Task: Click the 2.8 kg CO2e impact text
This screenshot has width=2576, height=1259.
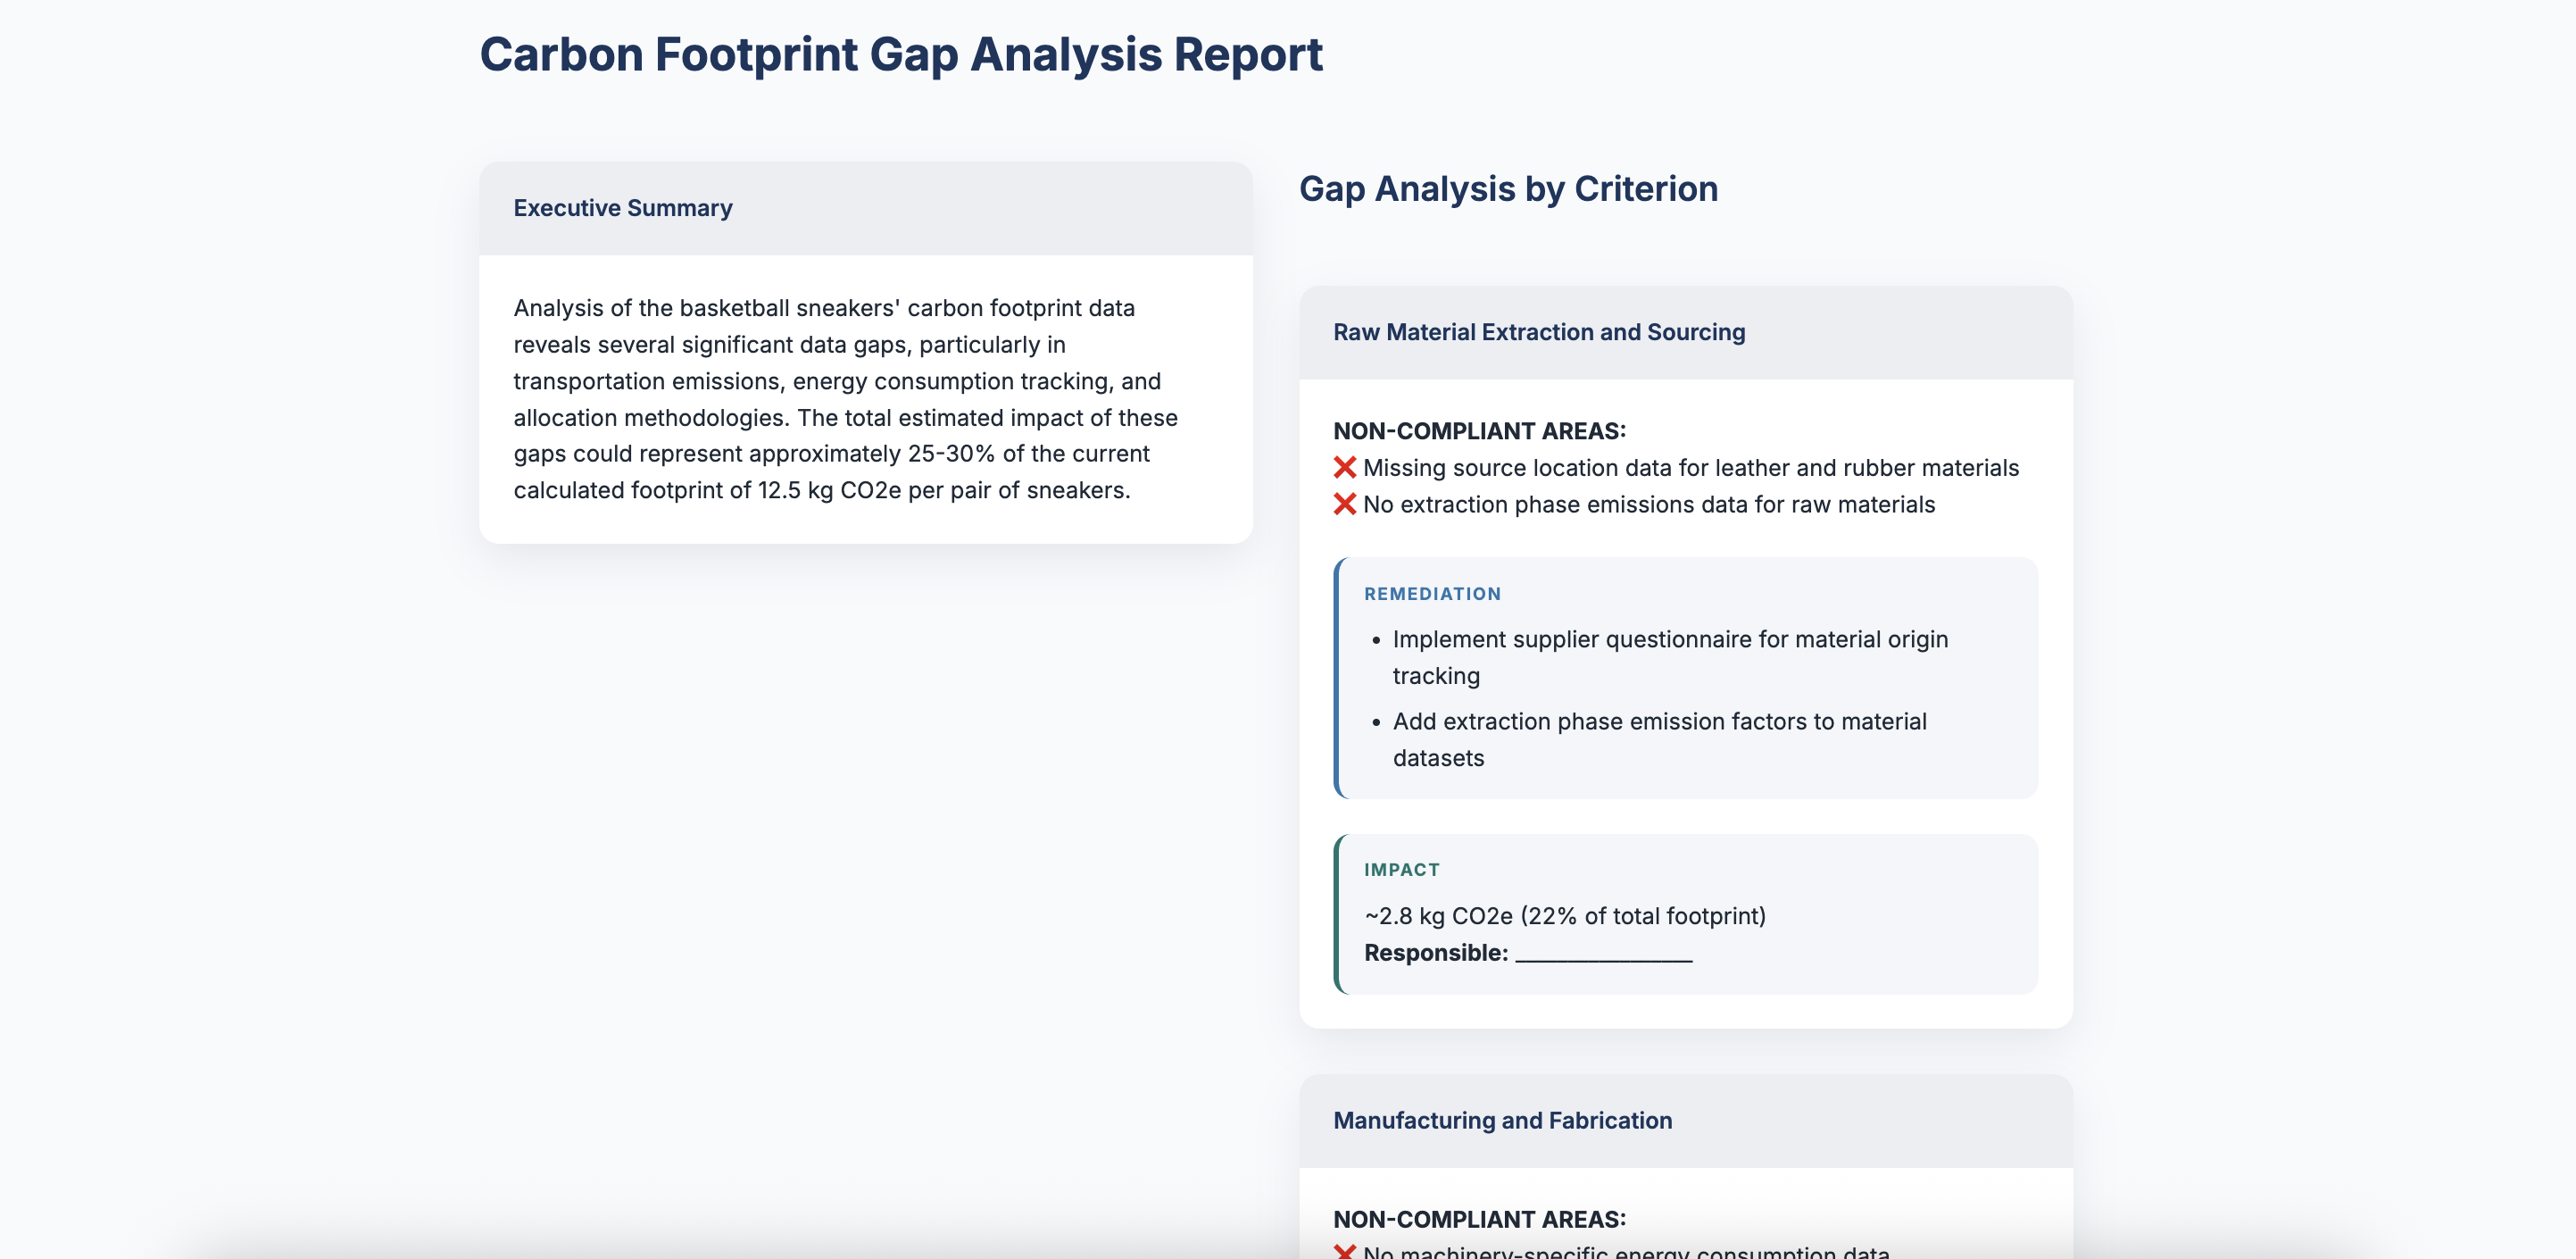Action: pyautogui.click(x=1564, y=916)
